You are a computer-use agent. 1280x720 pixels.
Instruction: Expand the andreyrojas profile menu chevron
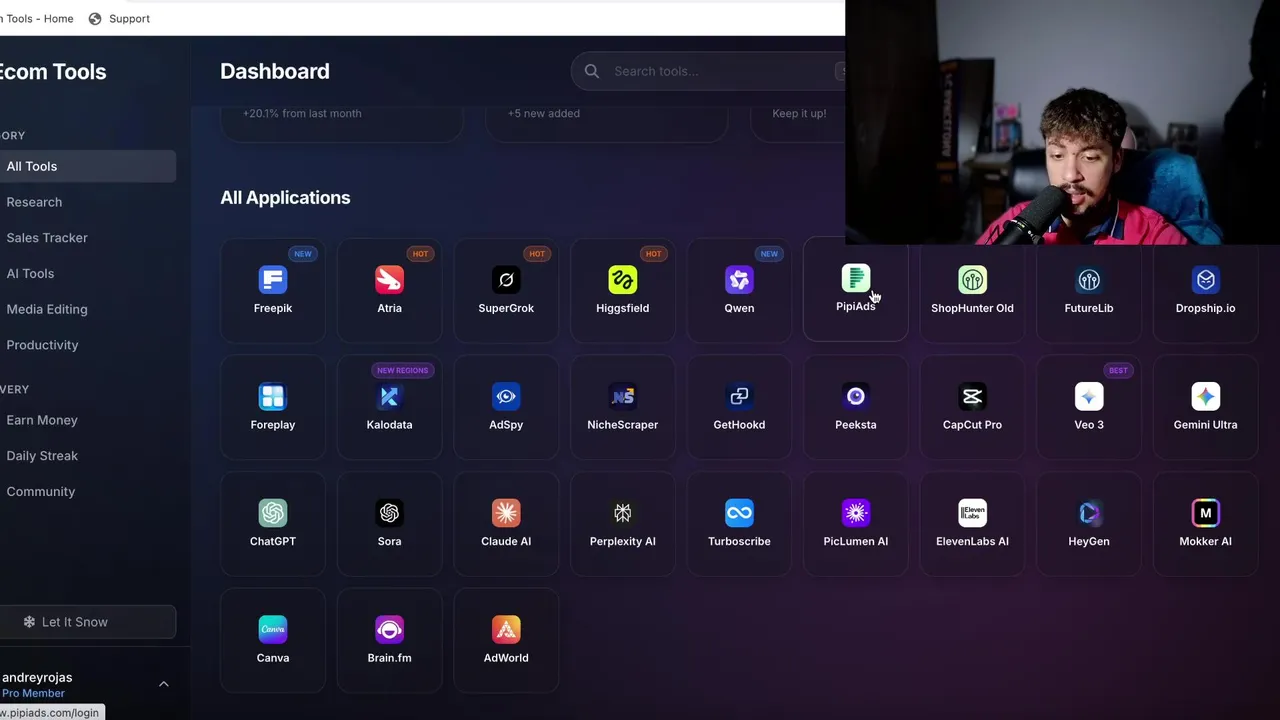[x=164, y=684]
